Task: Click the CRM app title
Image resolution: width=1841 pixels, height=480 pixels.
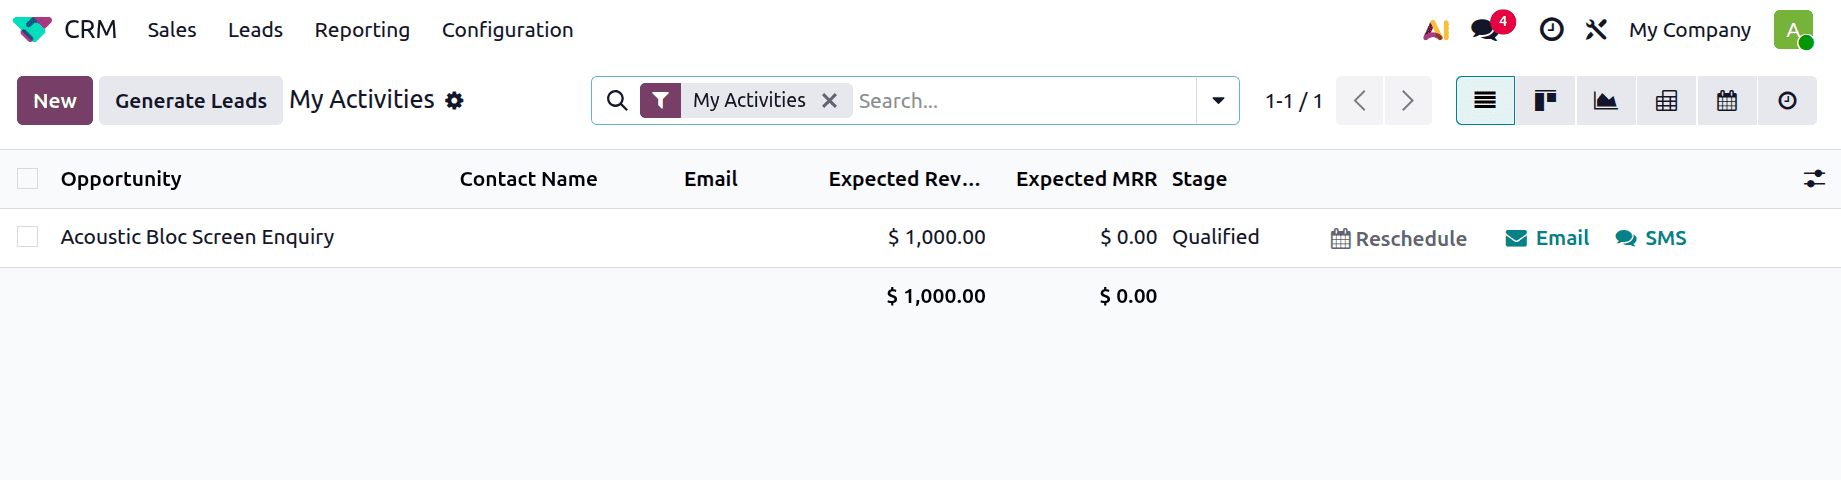Action: [91, 30]
